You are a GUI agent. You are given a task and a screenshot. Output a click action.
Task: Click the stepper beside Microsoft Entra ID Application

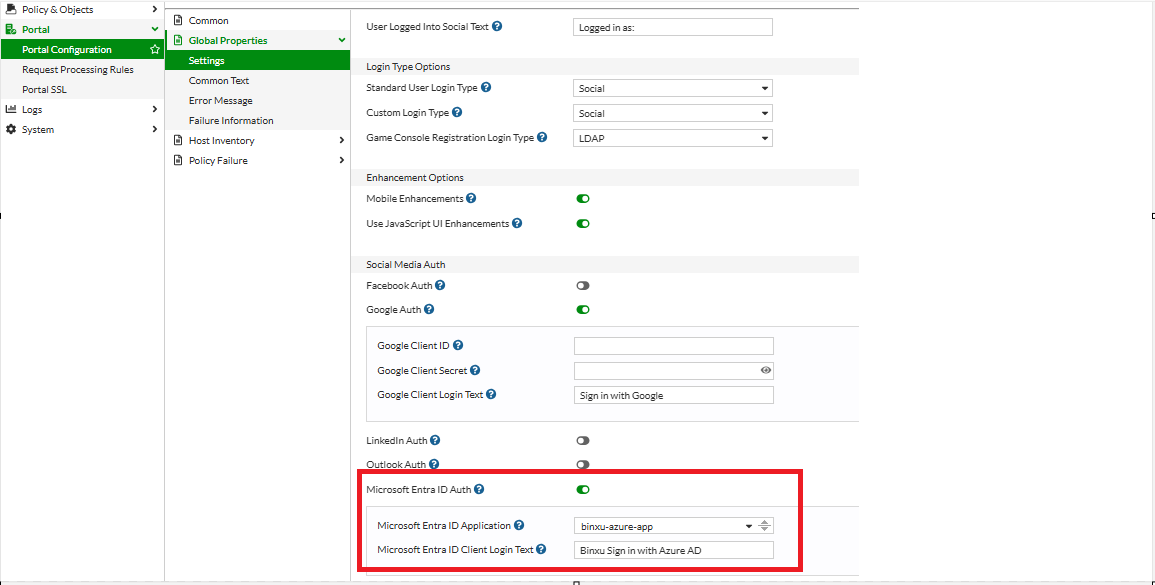(x=763, y=525)
